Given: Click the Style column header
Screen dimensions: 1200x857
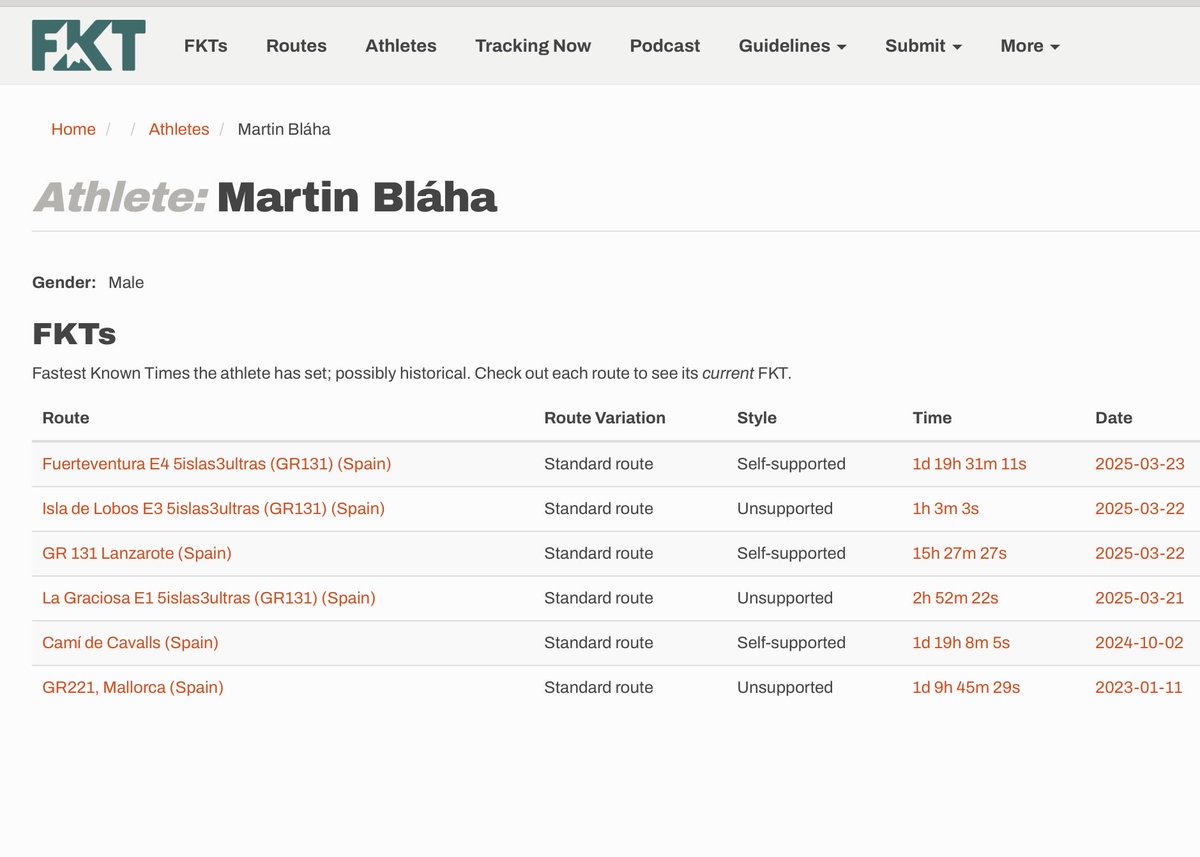Looking at the screenshot, I should 757,418.
